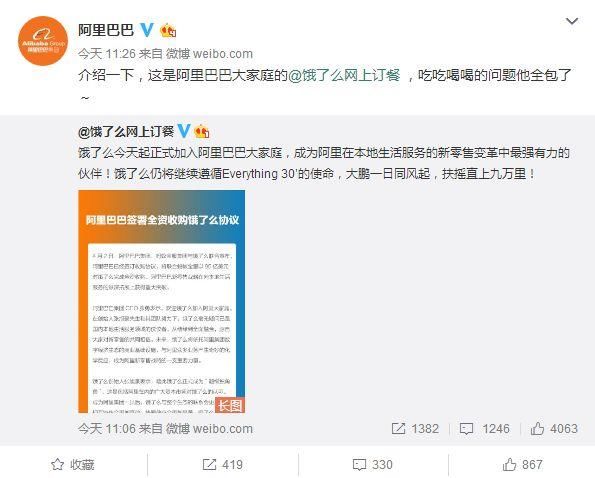
Task: Click the crown member badge next to 阿里巴巴
Action: coord(168,30)
